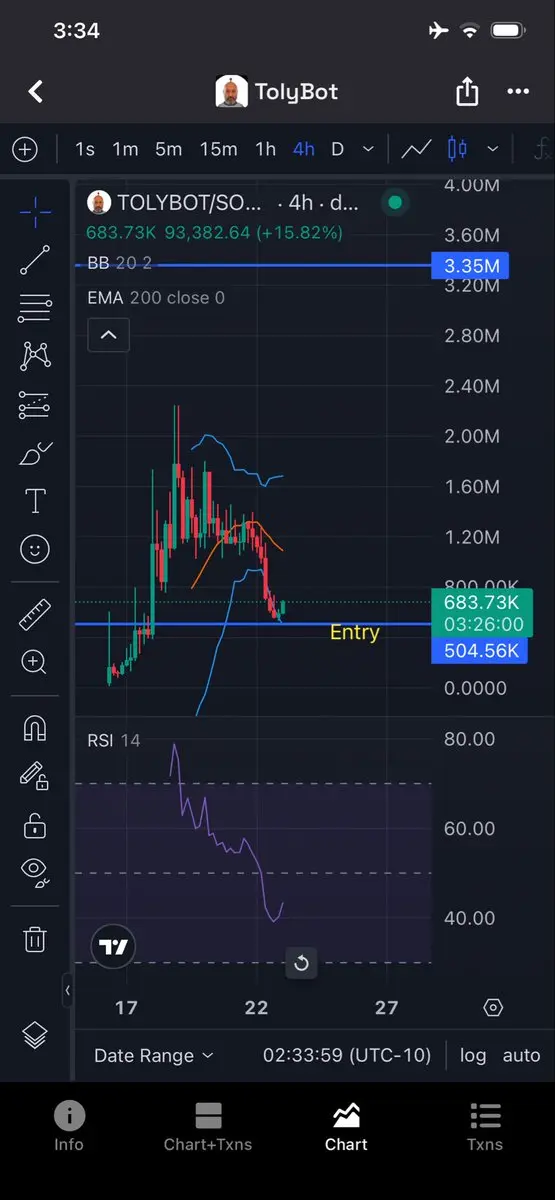Switch to the Txns tab
Image resolution: width=555 pixels, height=1200 pixels.
pos(485,1127)
